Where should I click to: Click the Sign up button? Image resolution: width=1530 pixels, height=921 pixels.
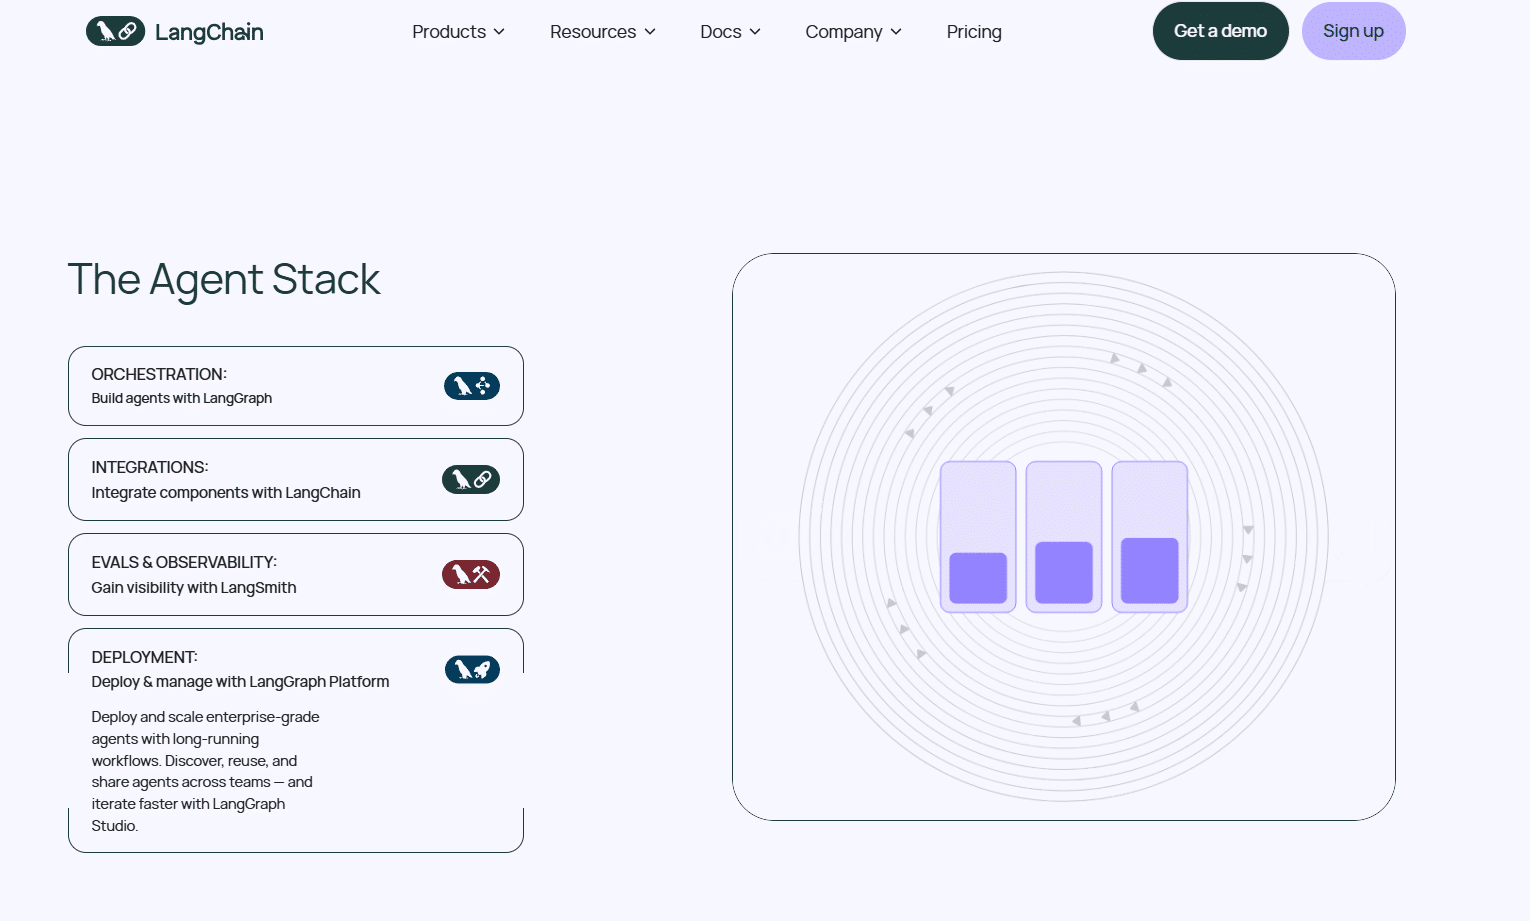tap(1354, 31)
